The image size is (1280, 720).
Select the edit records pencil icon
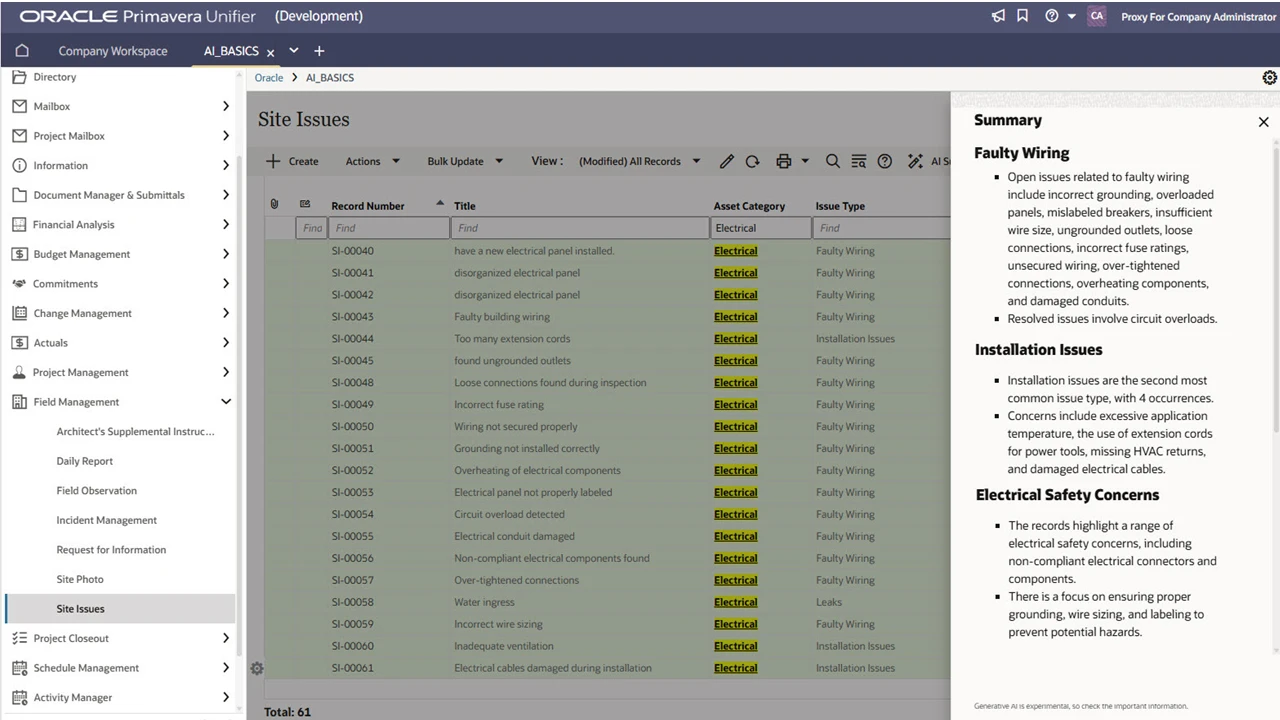[727, 161]
